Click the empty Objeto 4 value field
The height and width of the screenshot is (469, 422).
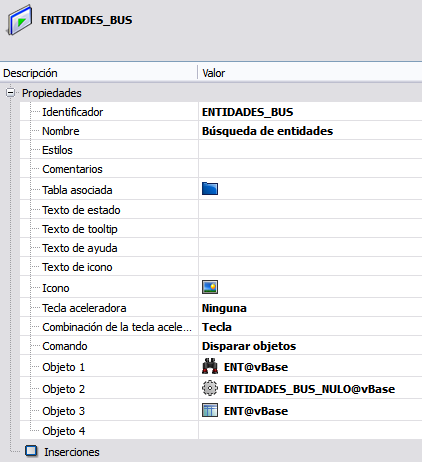click(310, 430)
